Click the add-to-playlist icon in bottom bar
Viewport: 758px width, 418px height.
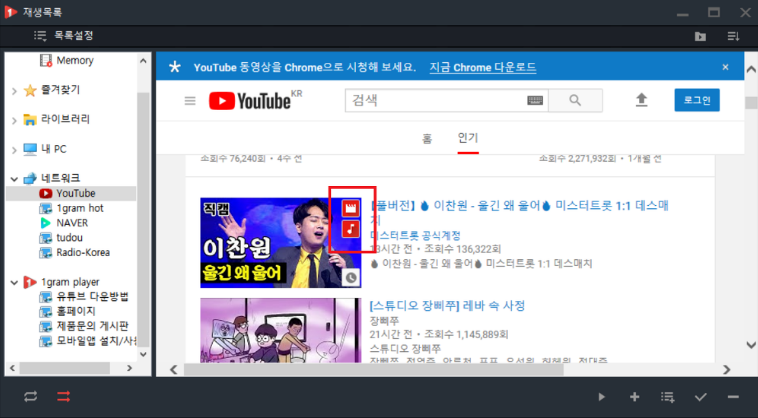(668, 397)
